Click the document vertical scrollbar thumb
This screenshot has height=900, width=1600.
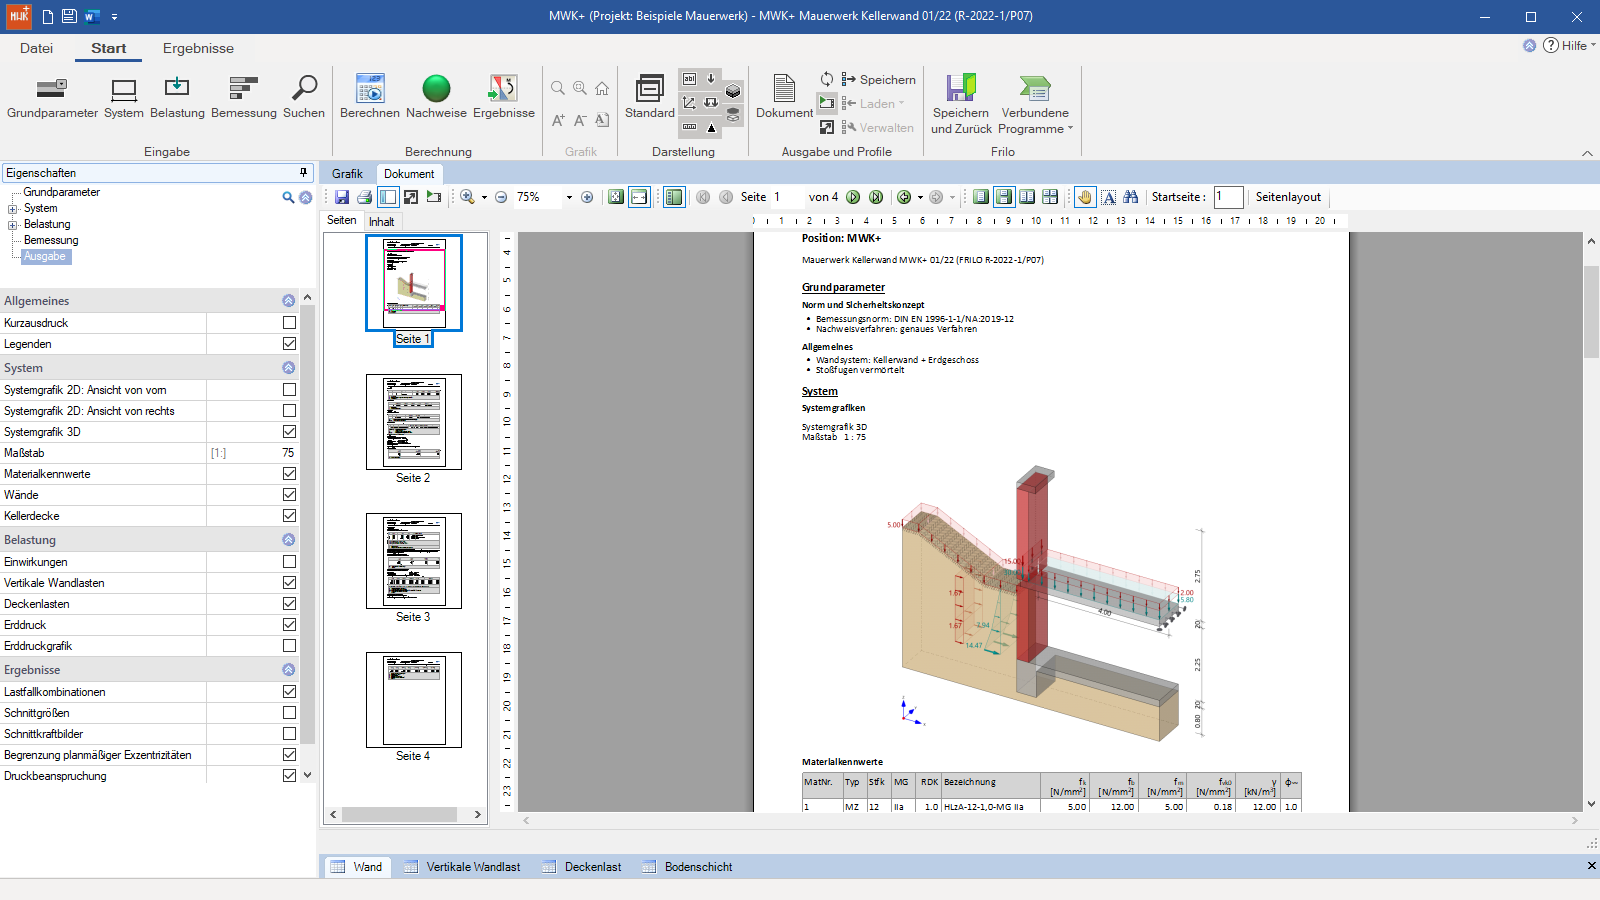(1591, 312)
